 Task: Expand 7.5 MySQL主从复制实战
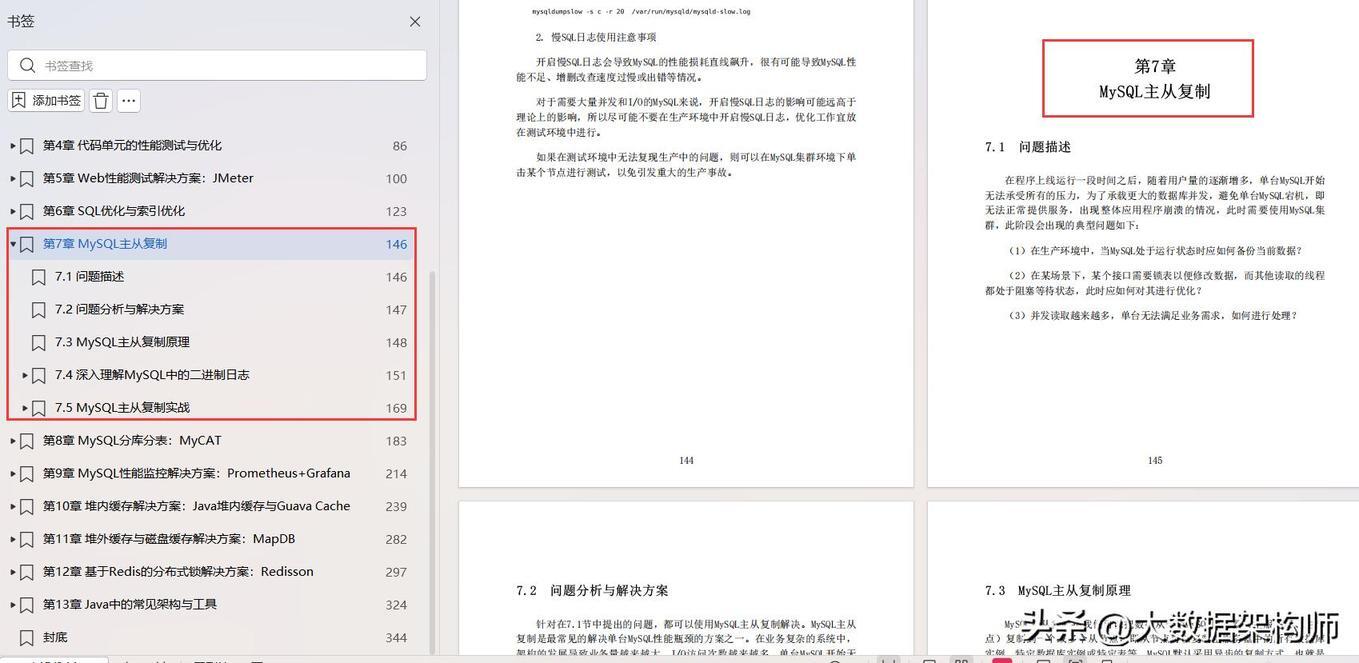click(x=25, y=408)
